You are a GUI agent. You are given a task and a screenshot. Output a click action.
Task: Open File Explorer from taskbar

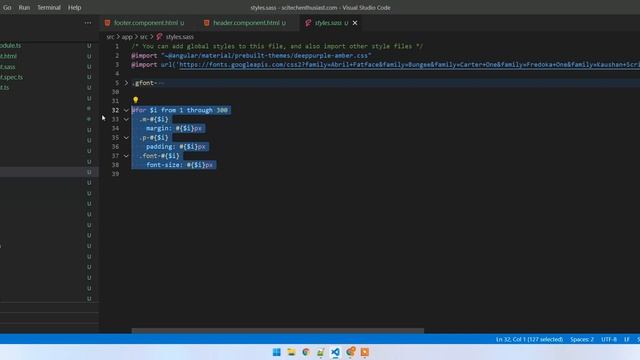tap(291, 352)
